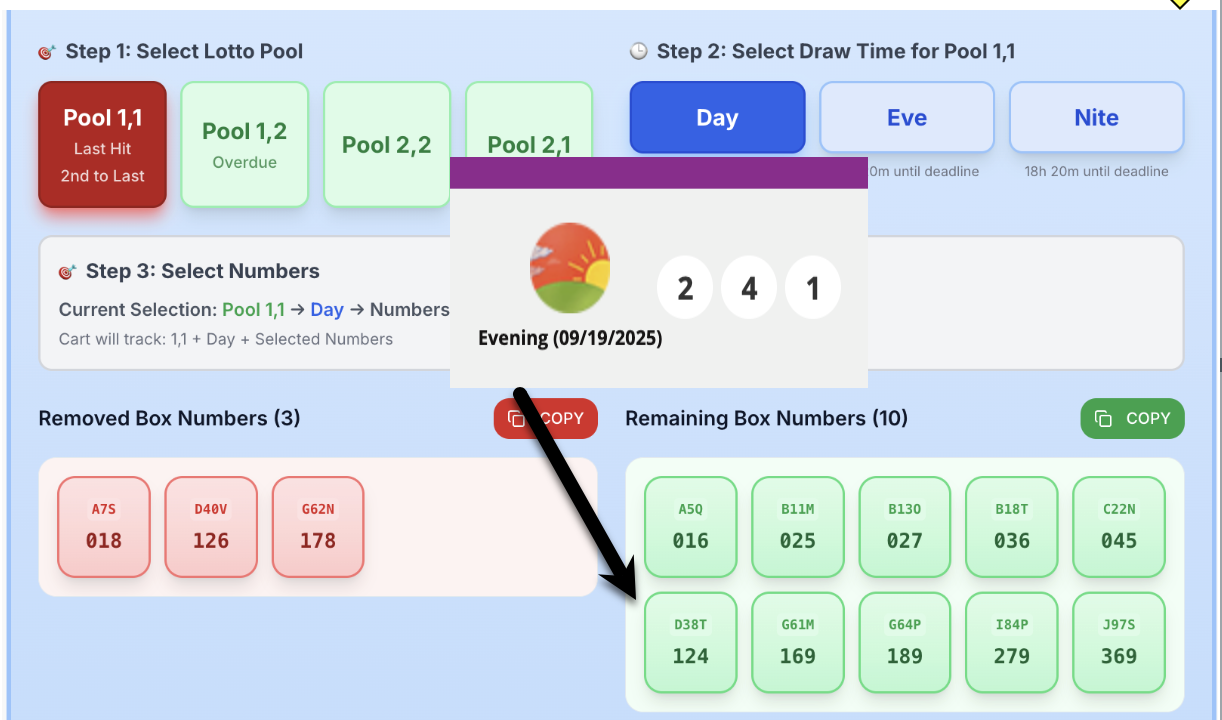Click removed number tile 178
1222x720 pixels.
tap(318, 527)
